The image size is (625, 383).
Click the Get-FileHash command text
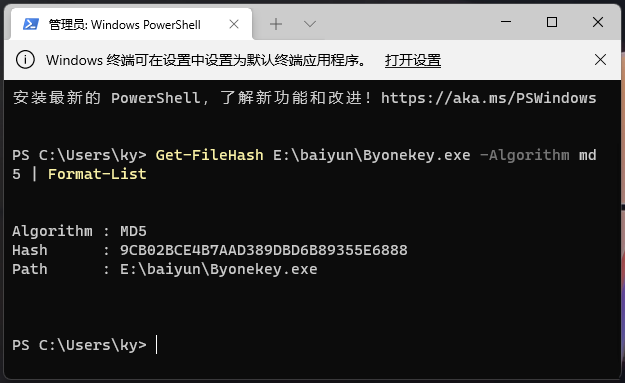pyautogui.click(x=209, y=155)
